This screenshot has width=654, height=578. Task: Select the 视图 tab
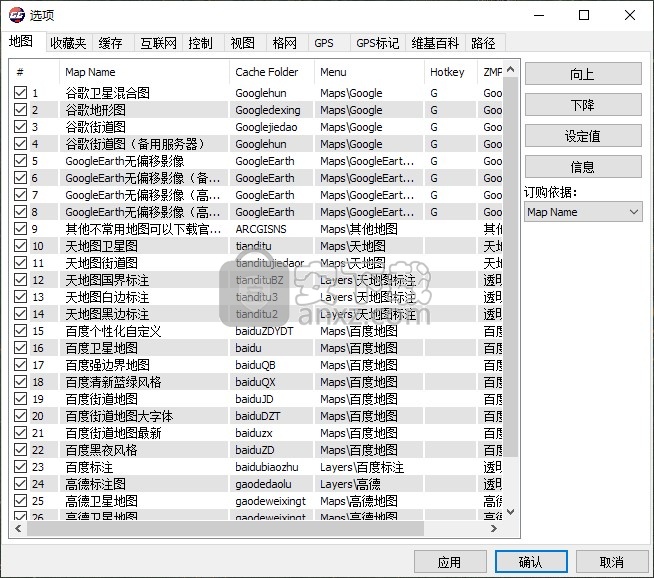point(243,43)
